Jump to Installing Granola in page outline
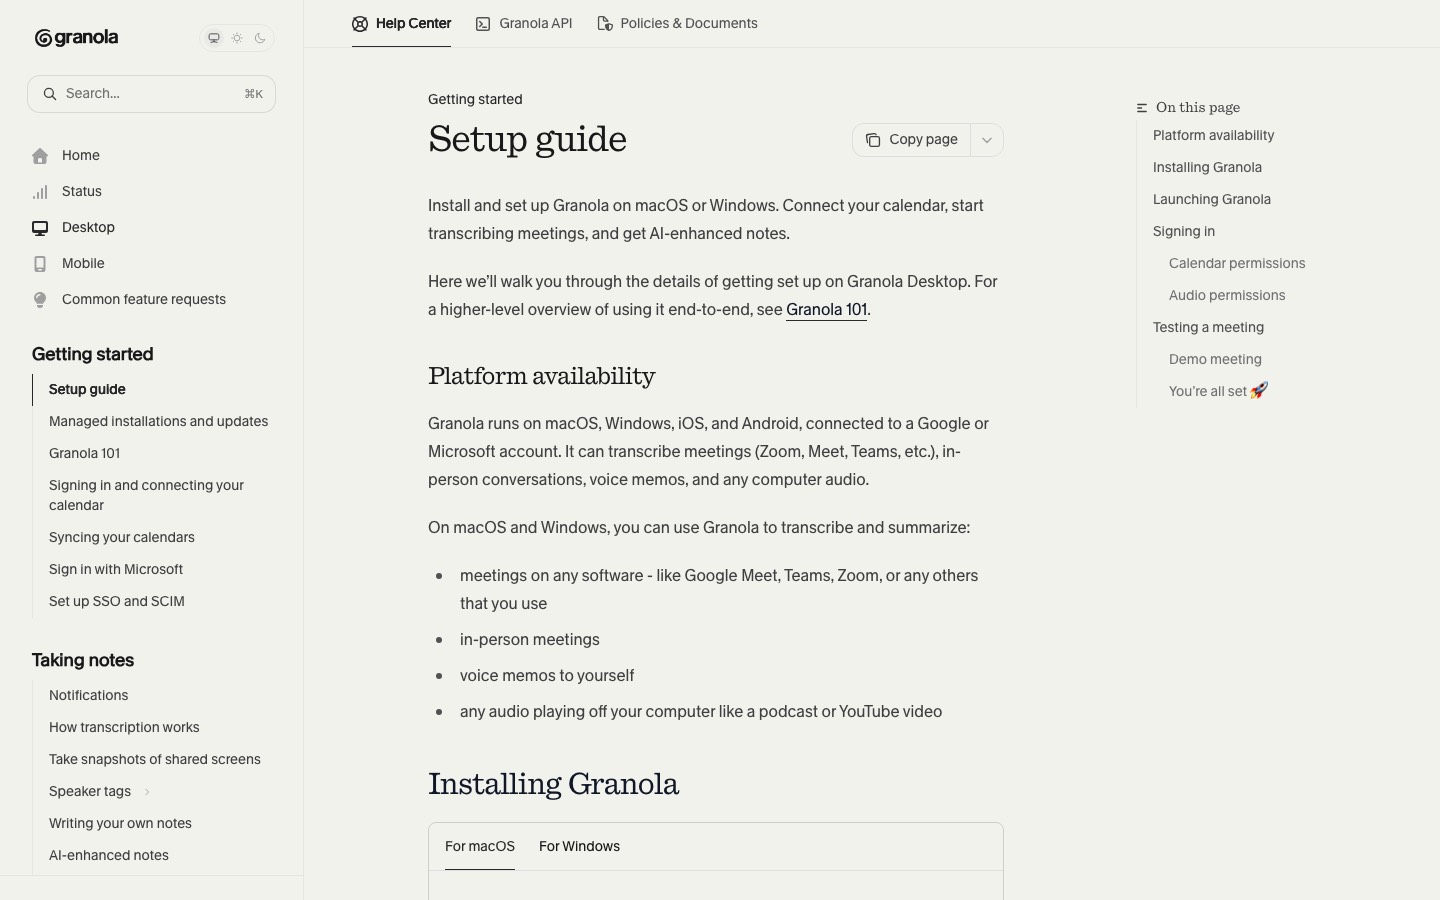1440x900 pixels. click(1207, 168)
